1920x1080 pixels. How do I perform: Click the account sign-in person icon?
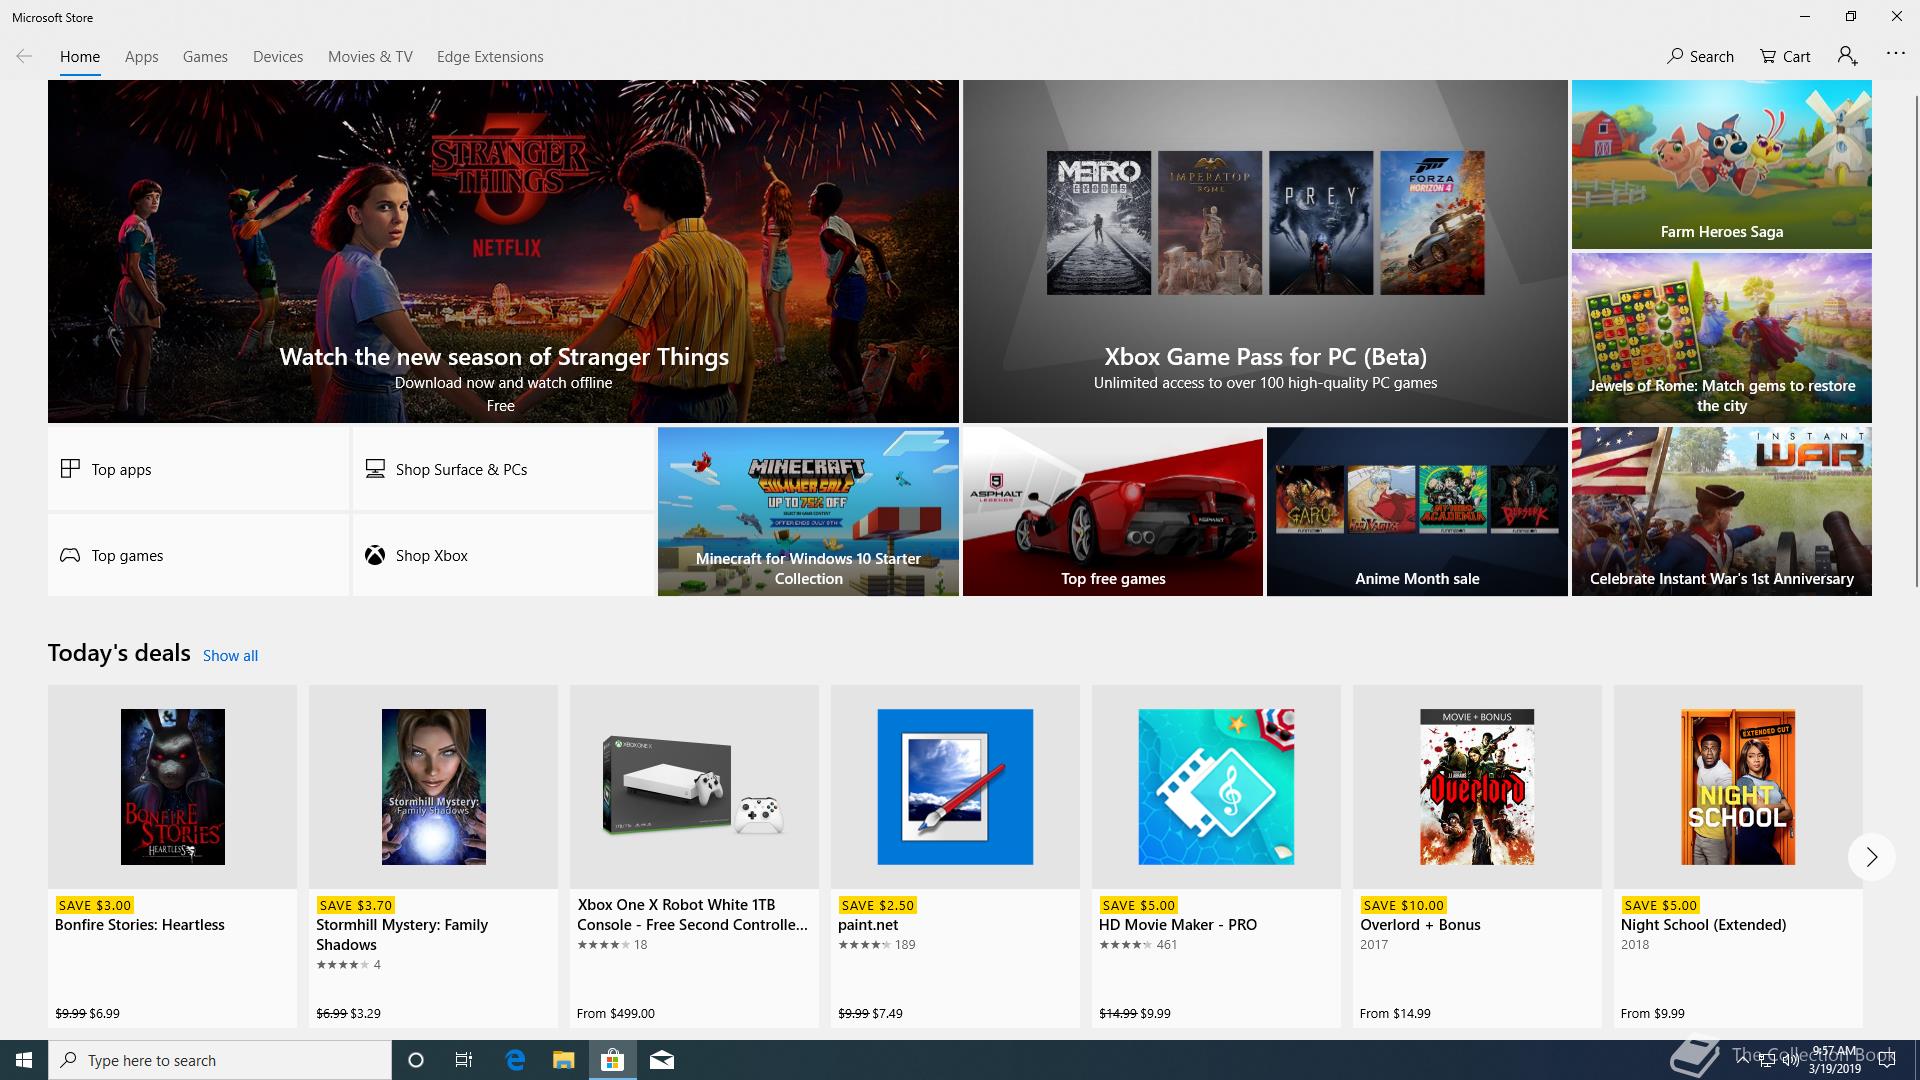[x=1847, y=56]
